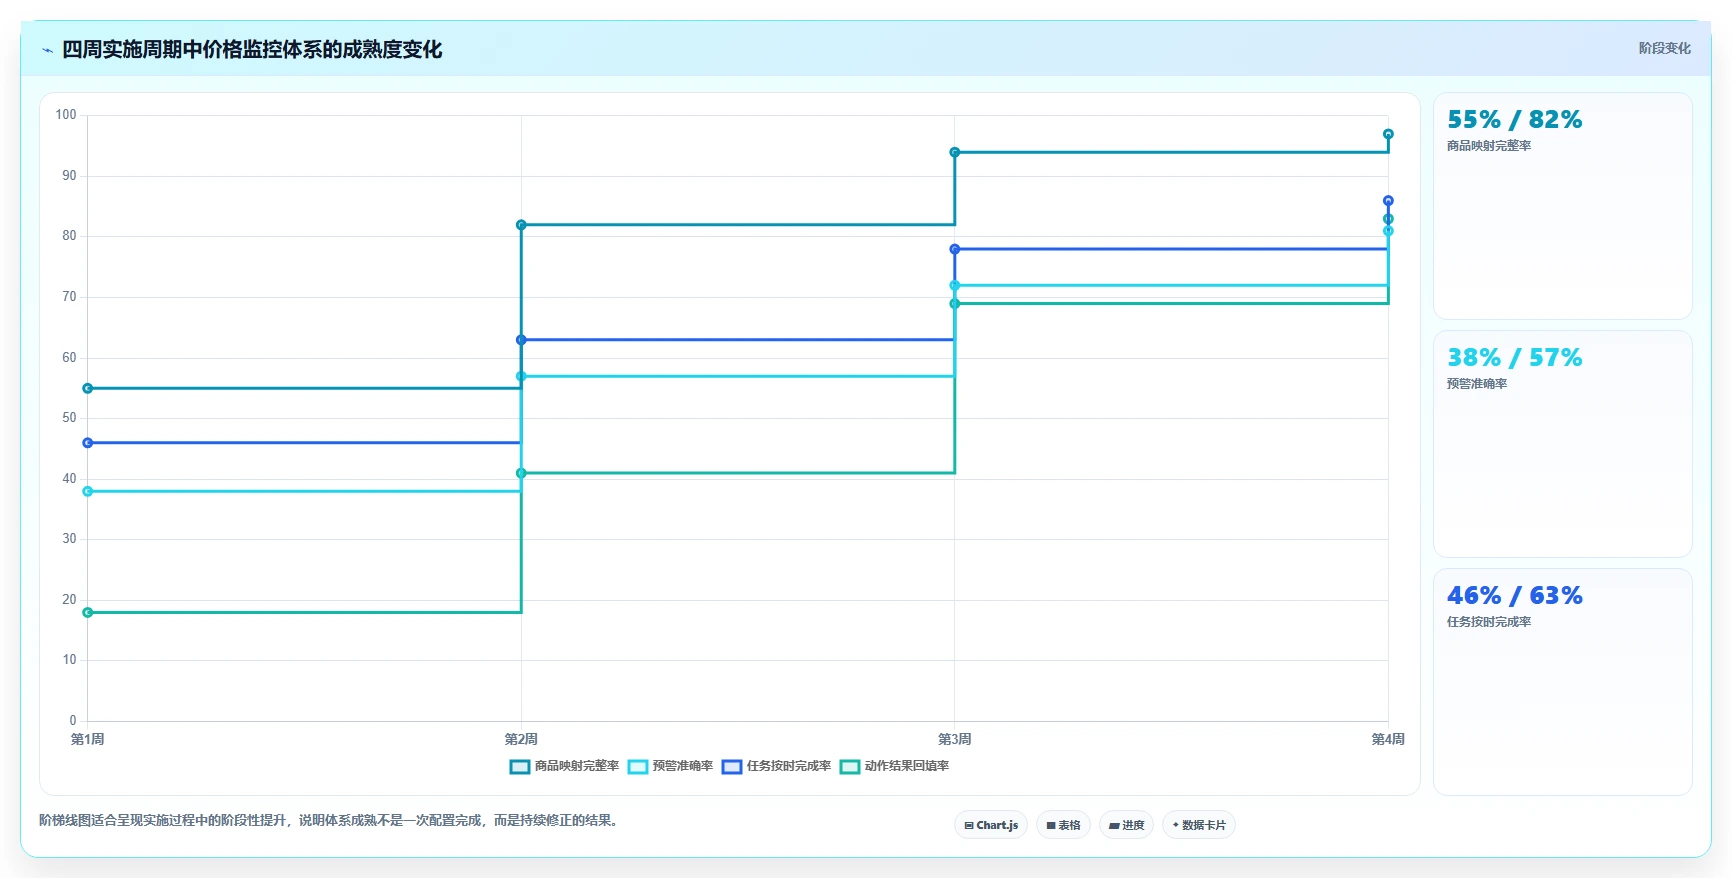Select the 预警准确率 data point at 第3周 (72)

[x=955, y=285]
